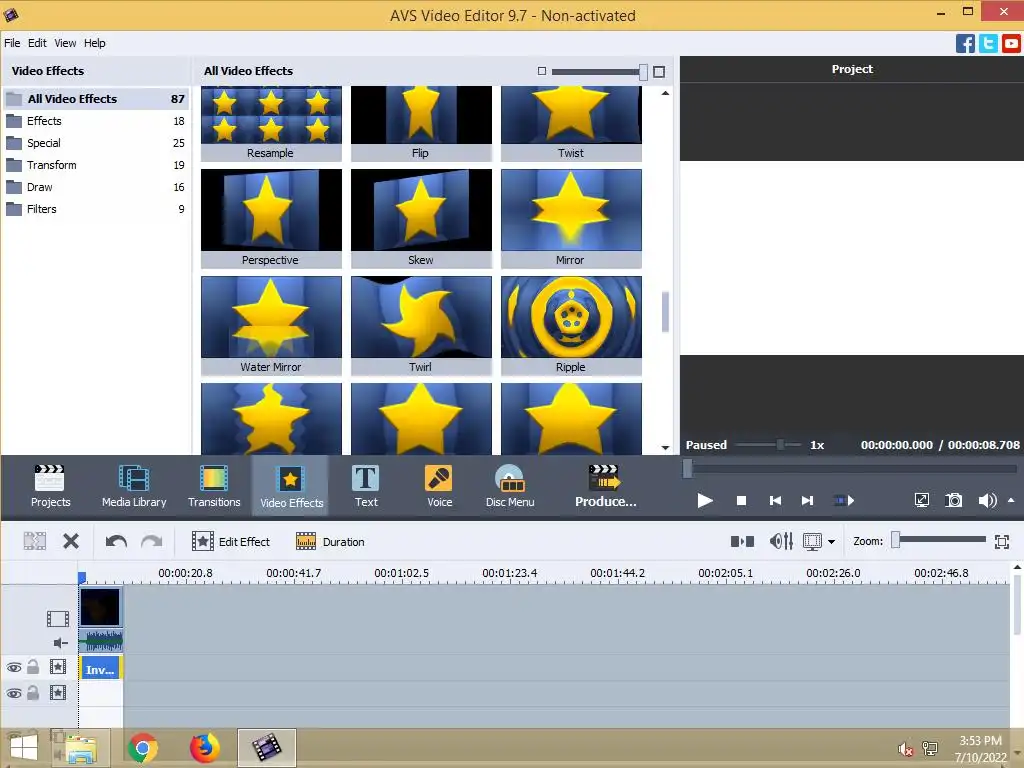Select large thumbnail size icon
The width and height of the screenshot is (1024, 768).
tap(659, 72)
